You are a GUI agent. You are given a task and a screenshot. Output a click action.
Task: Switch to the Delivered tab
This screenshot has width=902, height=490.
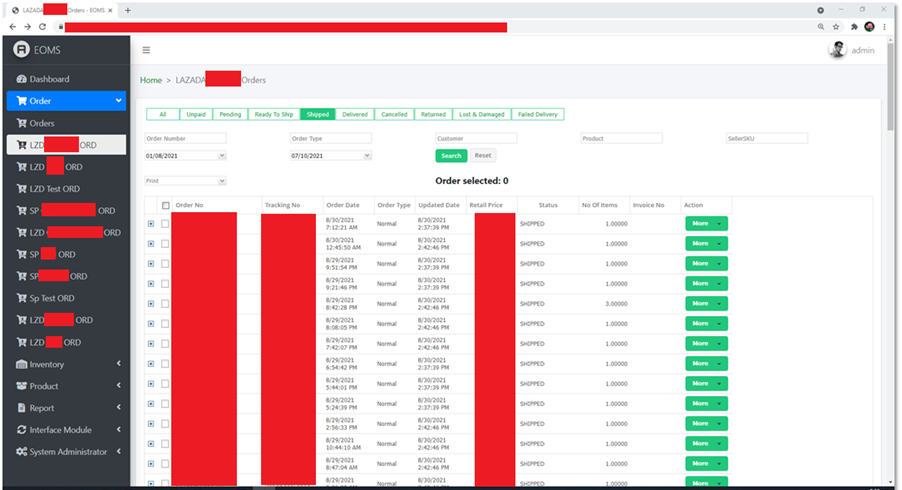point(355,114)
